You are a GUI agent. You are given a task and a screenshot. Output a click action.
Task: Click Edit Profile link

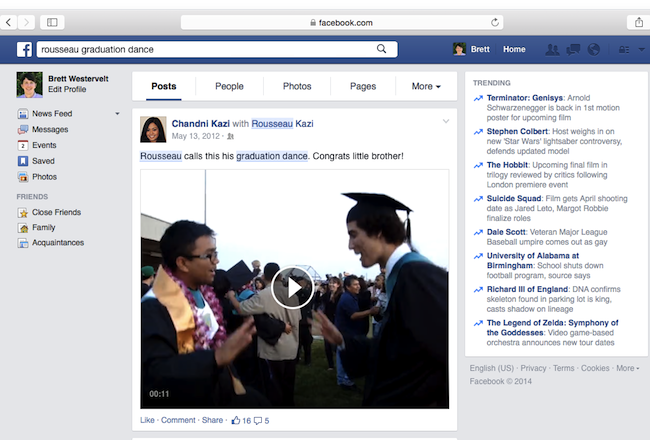[67, 89]
